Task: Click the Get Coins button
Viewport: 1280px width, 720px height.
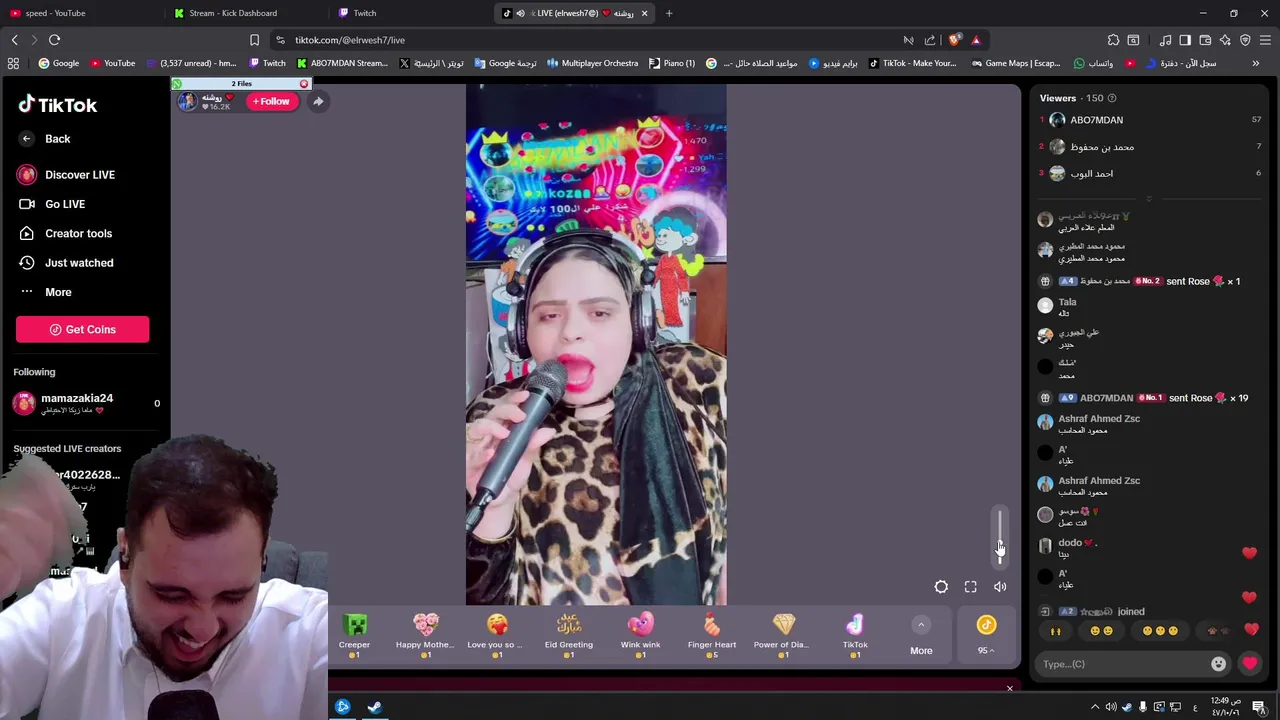Action: [x=82, y=329]
